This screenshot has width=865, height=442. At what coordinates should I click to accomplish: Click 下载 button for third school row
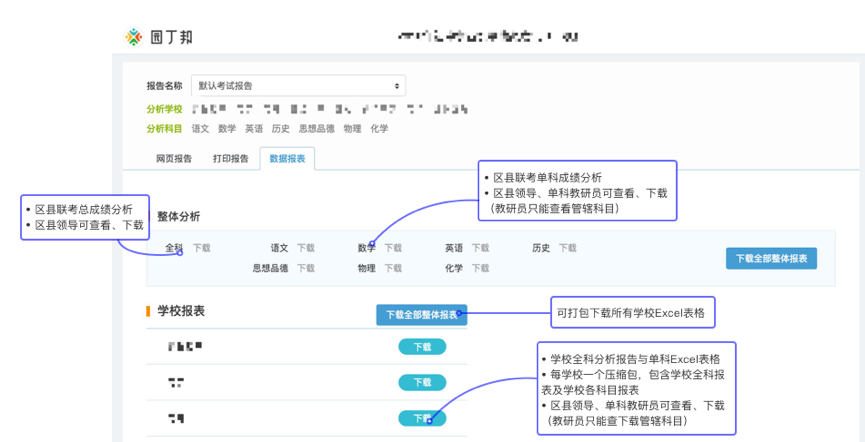[x=422, y=418]
